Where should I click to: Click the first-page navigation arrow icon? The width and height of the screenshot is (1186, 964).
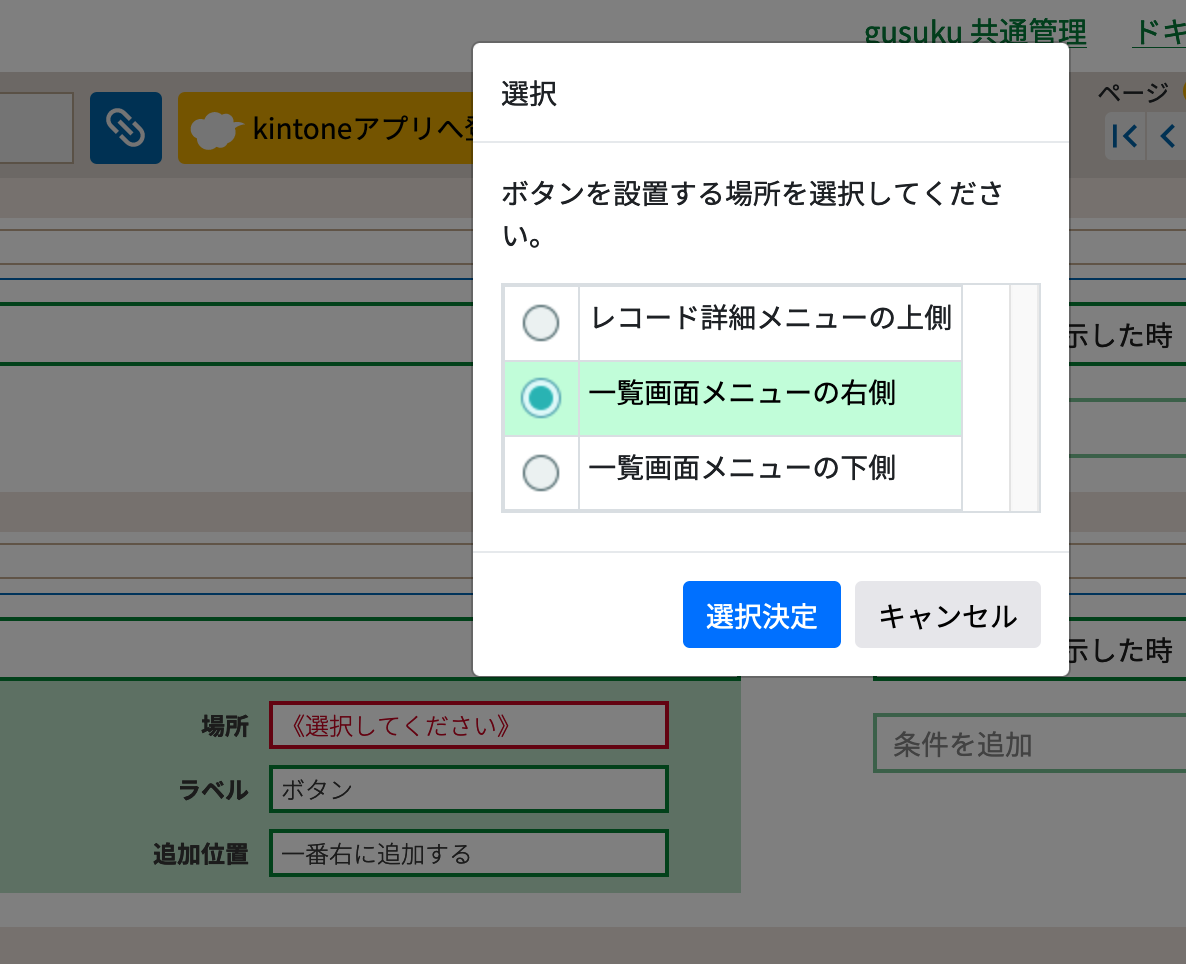click(1124, 136)
